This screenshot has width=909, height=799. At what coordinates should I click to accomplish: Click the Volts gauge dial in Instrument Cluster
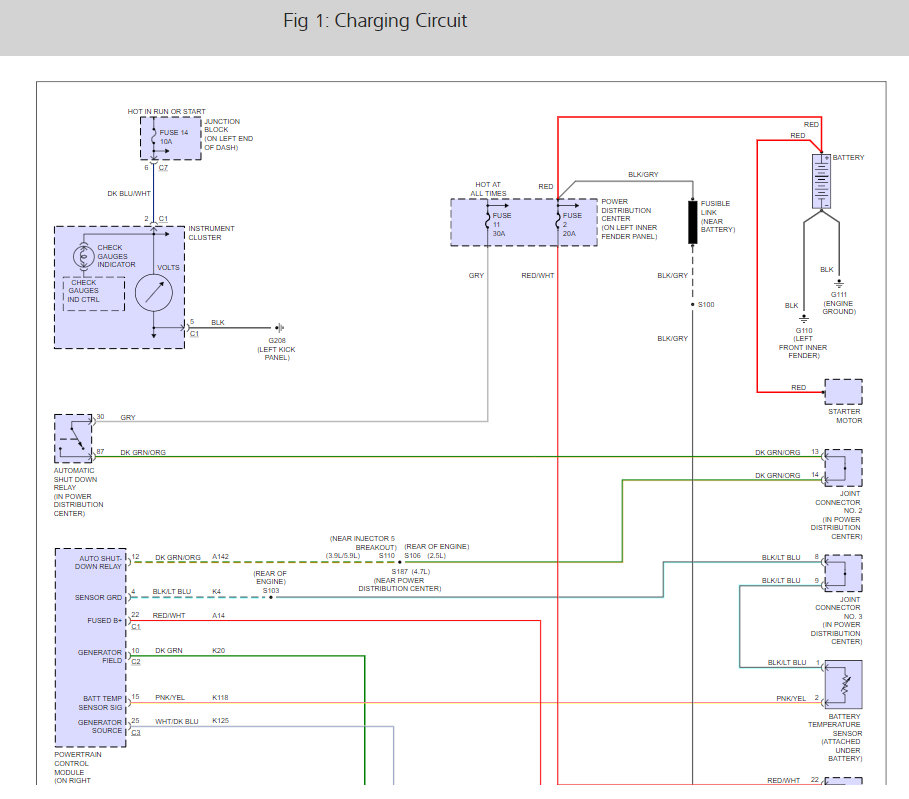156,292
